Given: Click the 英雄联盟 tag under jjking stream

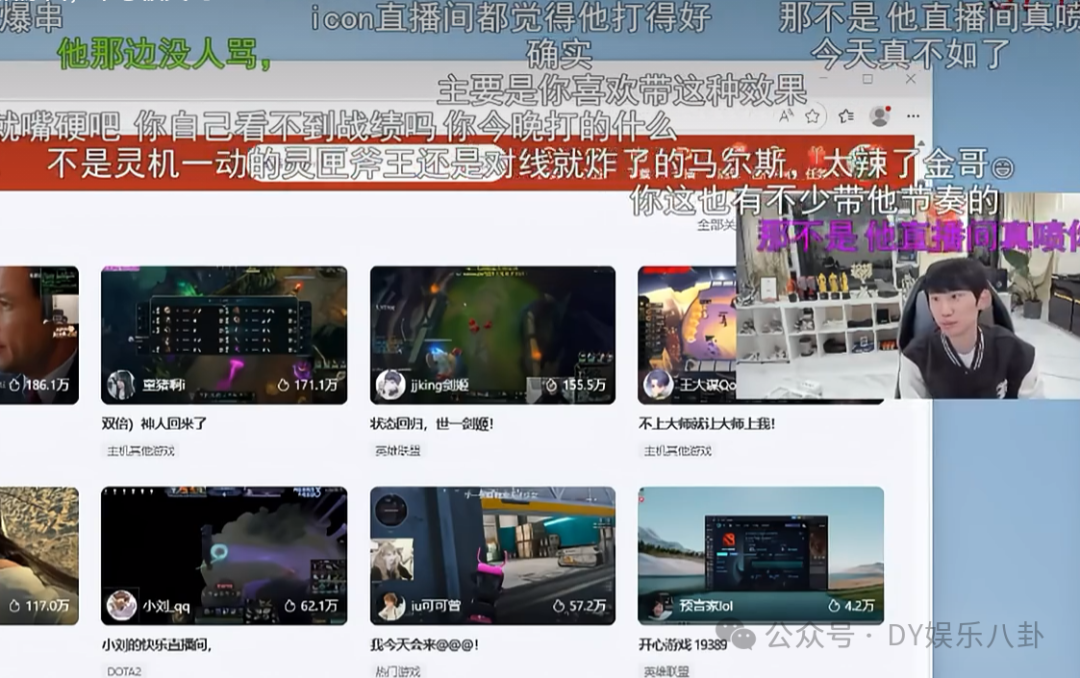Looking at the screenshot, I should click(397, 451).
